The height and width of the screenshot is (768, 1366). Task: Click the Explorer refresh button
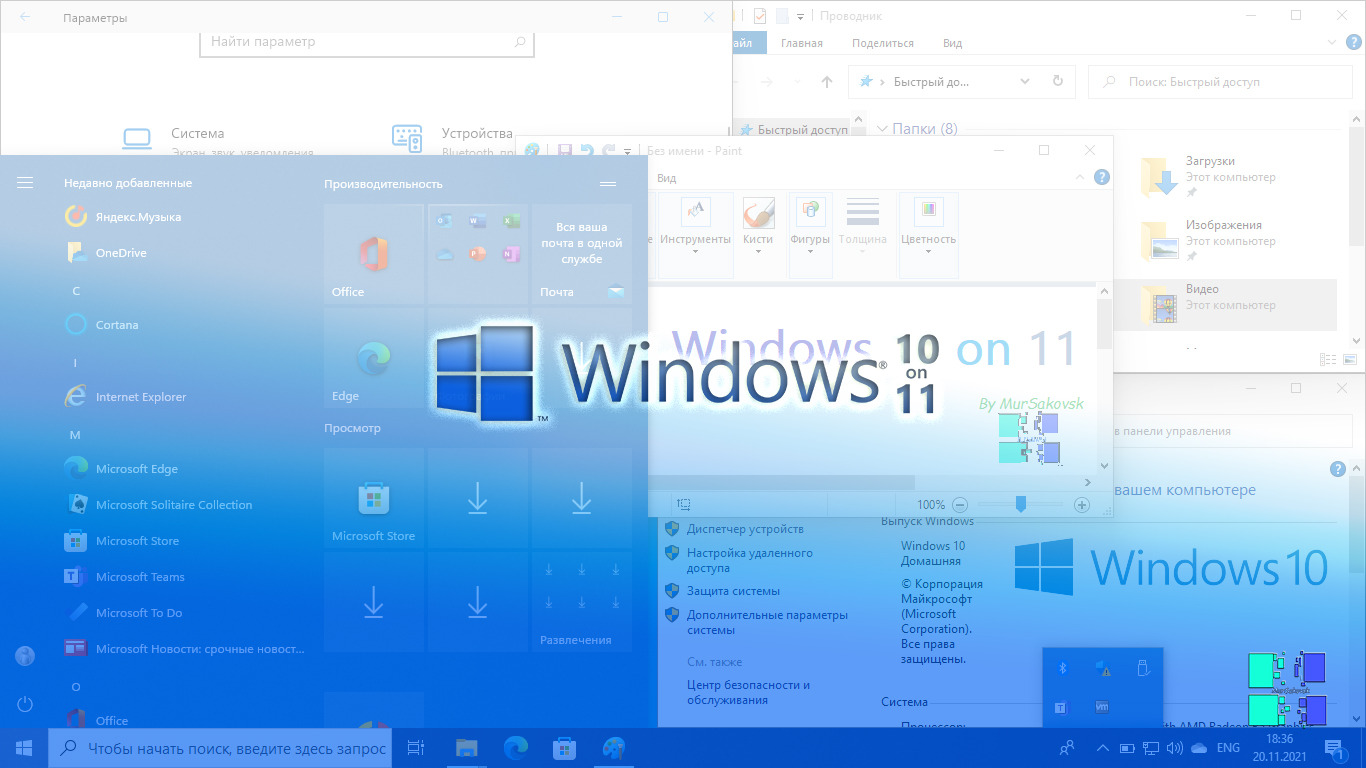[x=1058, y=82]
